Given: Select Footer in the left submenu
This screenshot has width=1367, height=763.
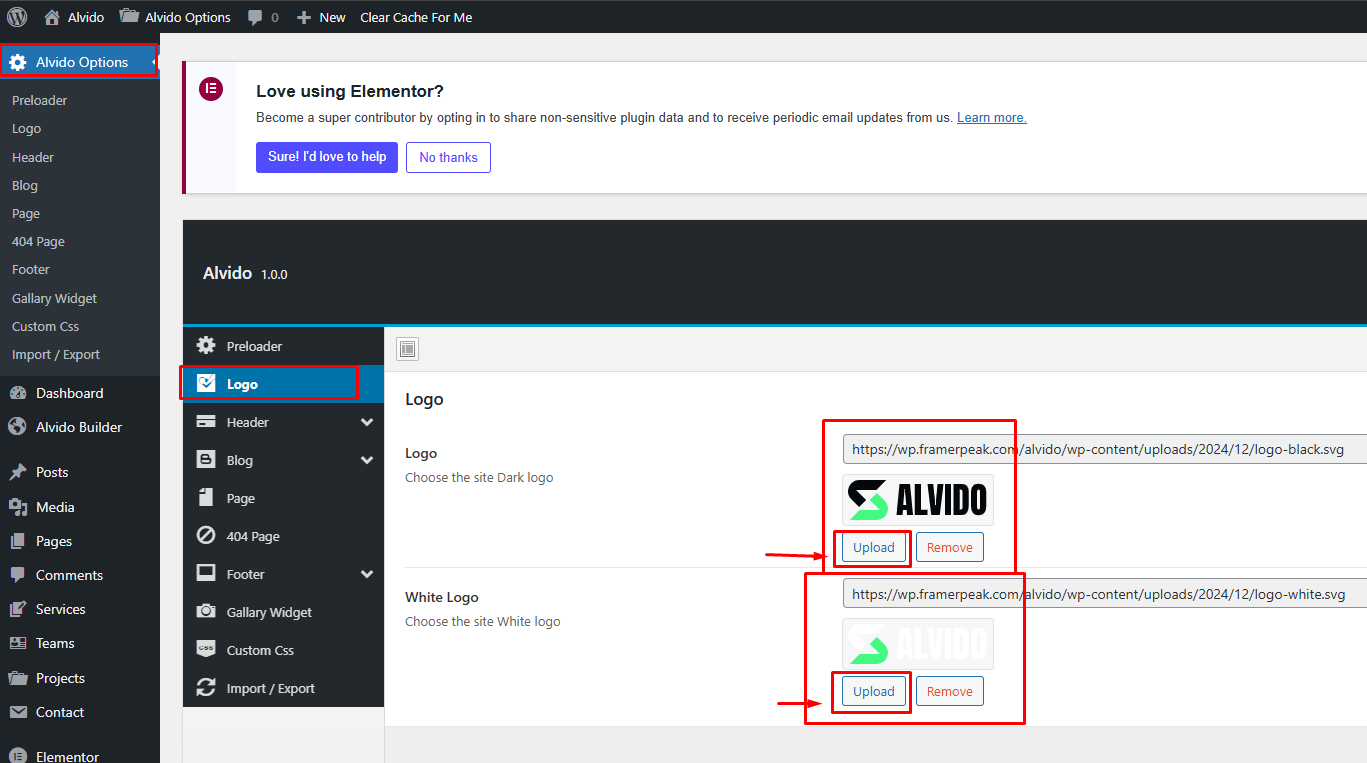Looking at the screenshot, I should (31, 269).
